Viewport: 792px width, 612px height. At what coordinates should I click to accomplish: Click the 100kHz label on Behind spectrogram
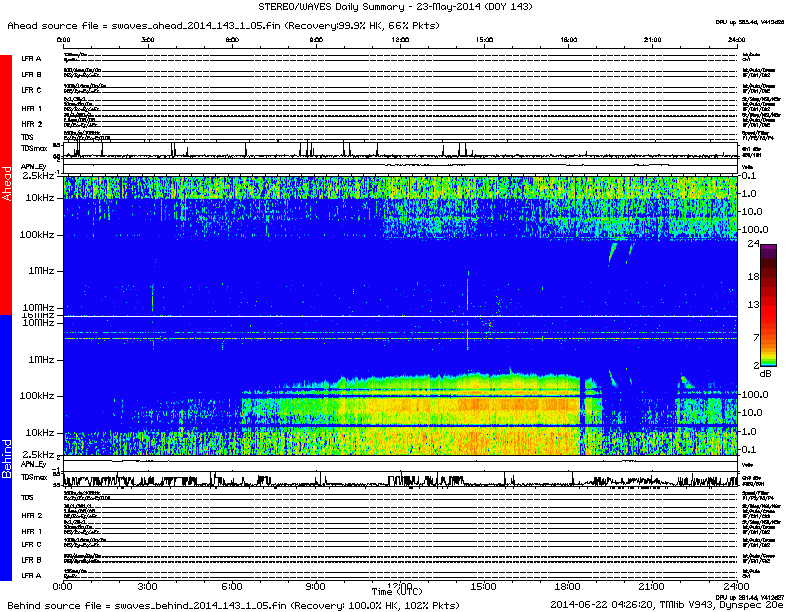pos(37,395)
